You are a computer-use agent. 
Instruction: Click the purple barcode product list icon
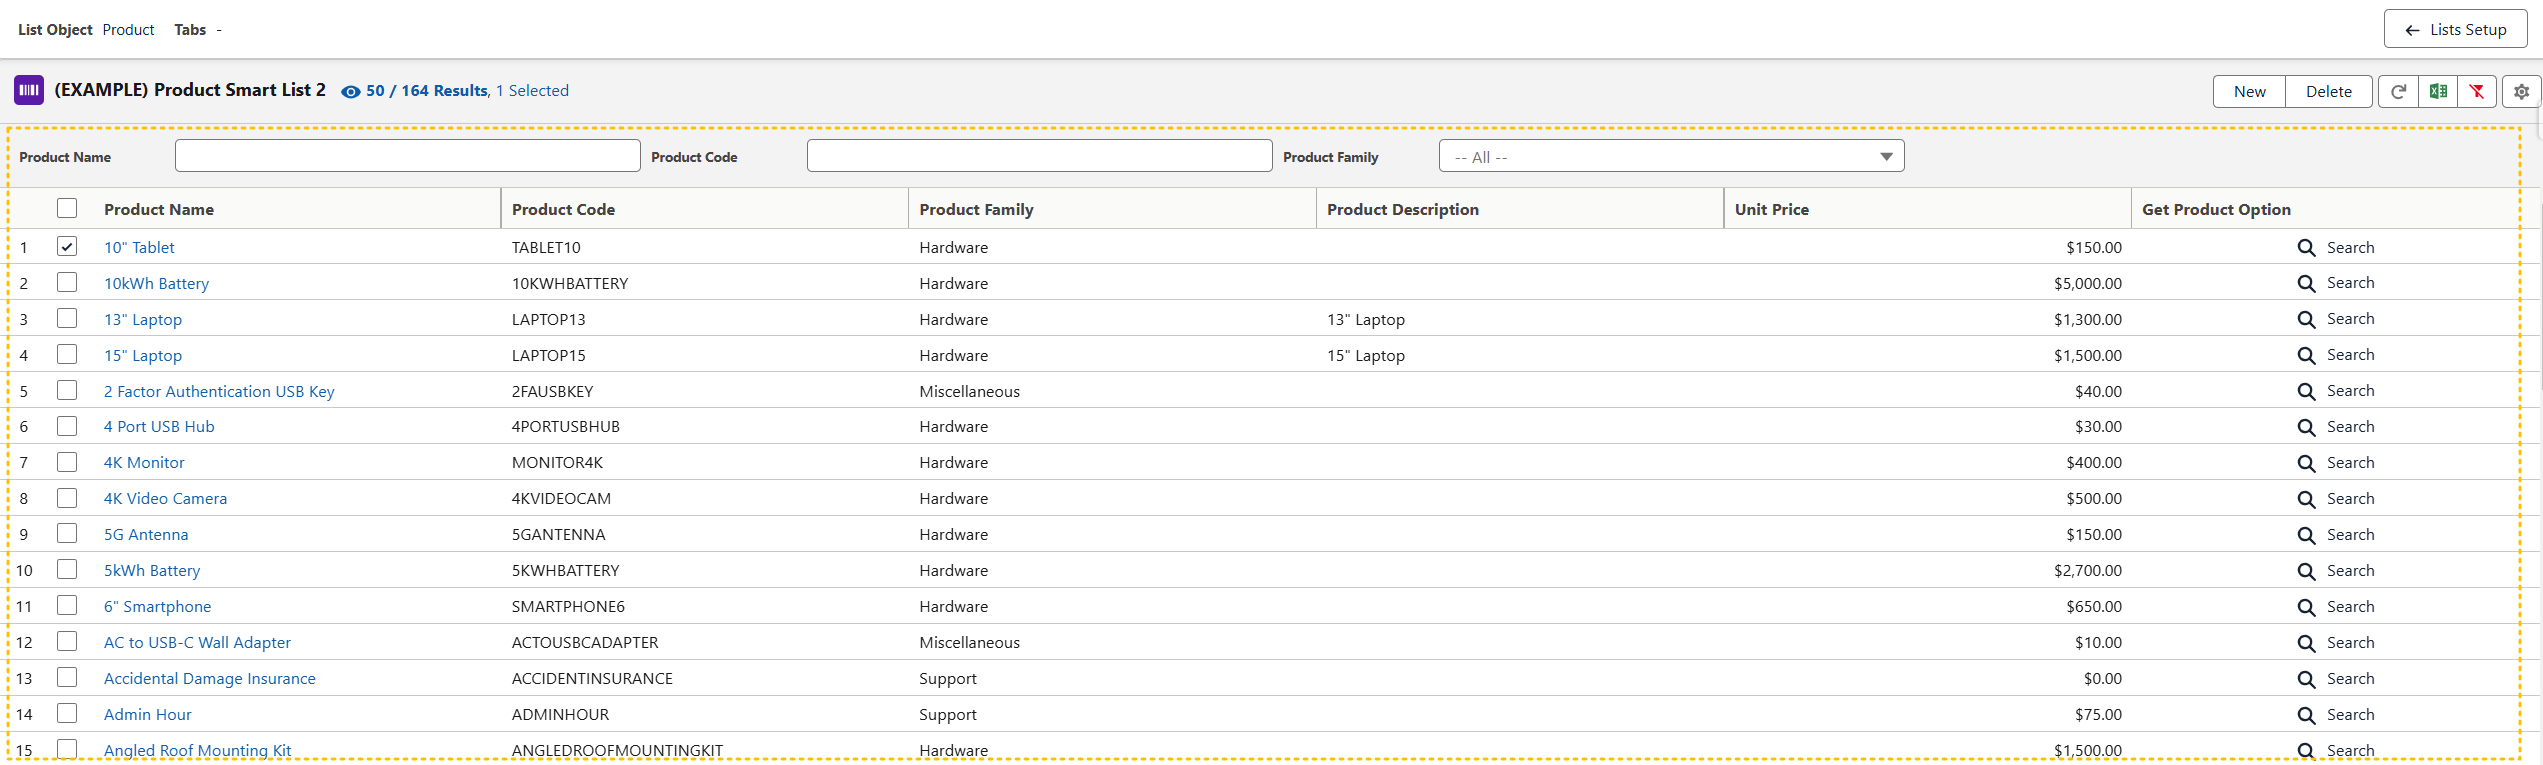tap(29, 90)
